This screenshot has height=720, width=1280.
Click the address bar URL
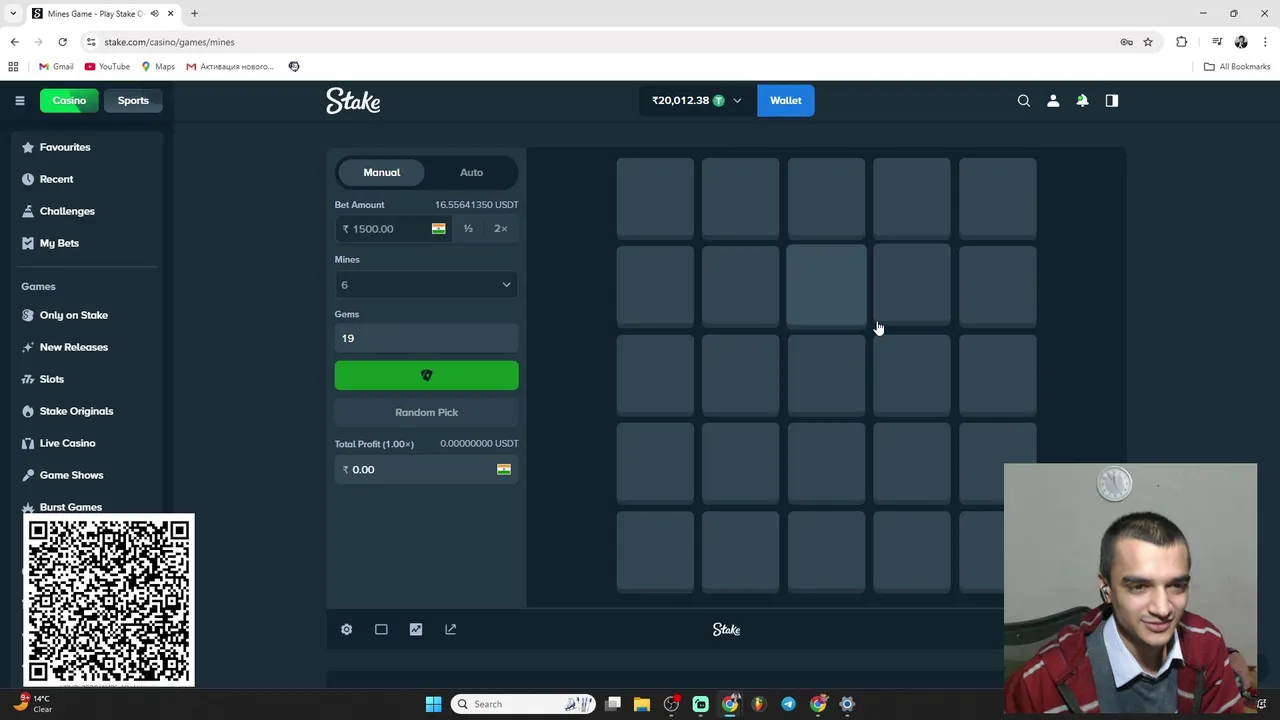pyautogui.click(x=169, y=42)
